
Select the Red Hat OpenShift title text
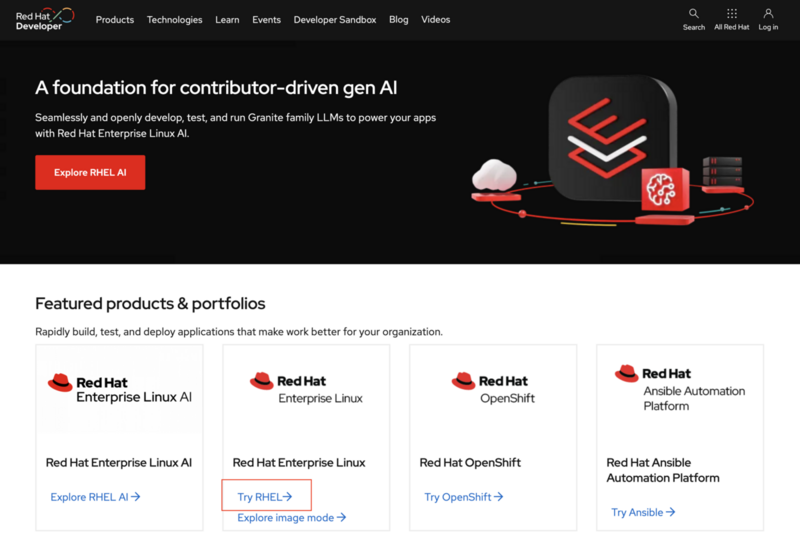click(470, 463)
